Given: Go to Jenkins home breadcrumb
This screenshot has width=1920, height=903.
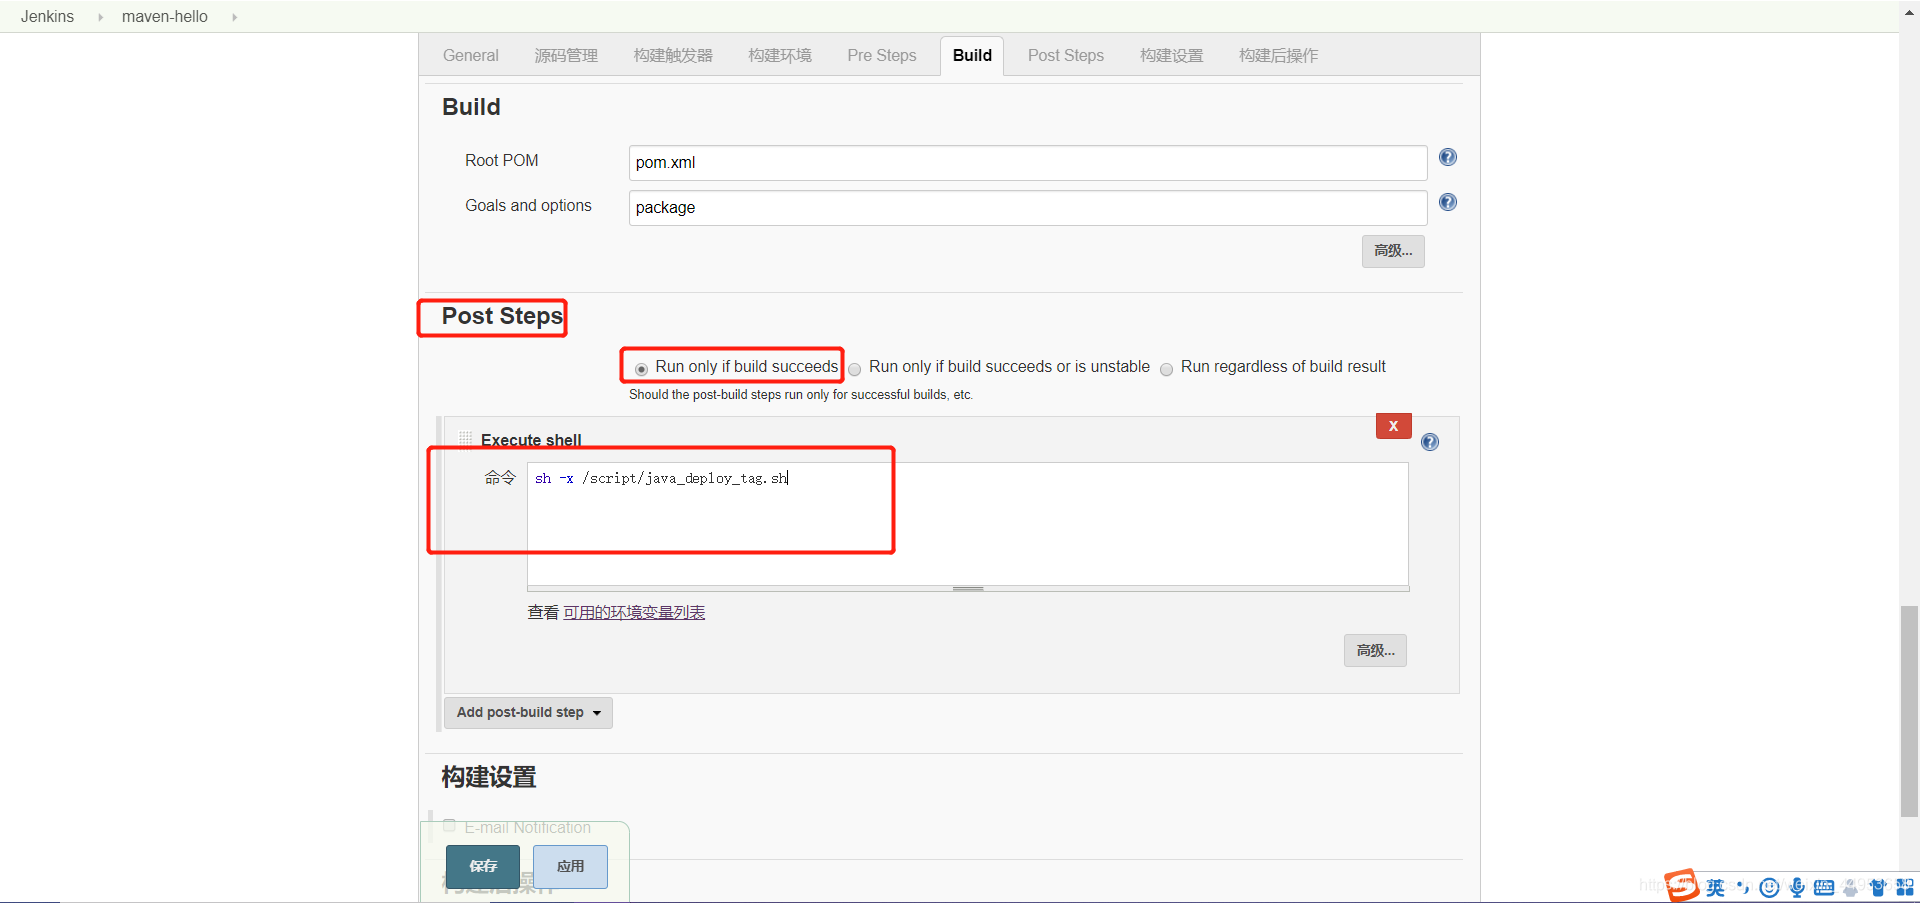Looking at the screenshot, I should point(47,17).
